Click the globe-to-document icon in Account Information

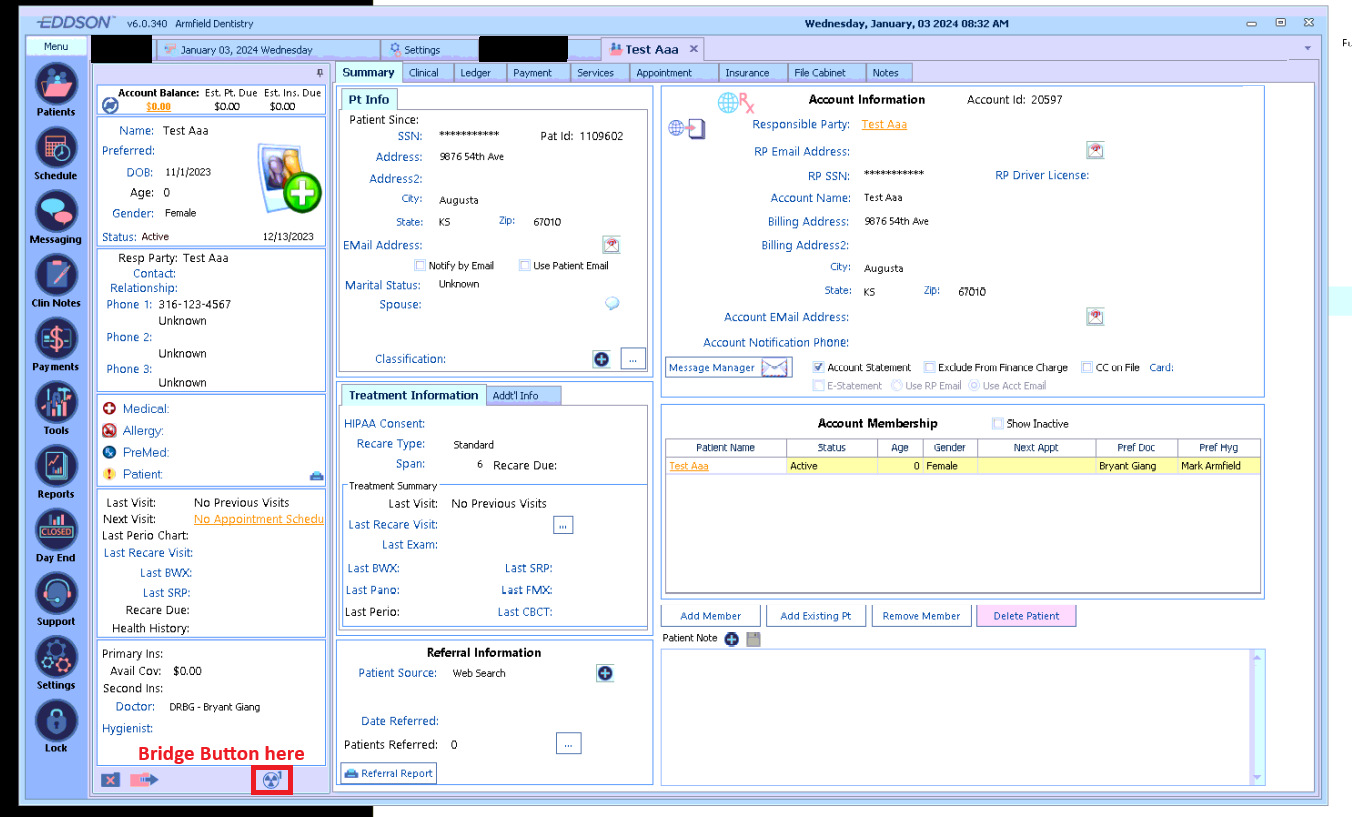687,128
